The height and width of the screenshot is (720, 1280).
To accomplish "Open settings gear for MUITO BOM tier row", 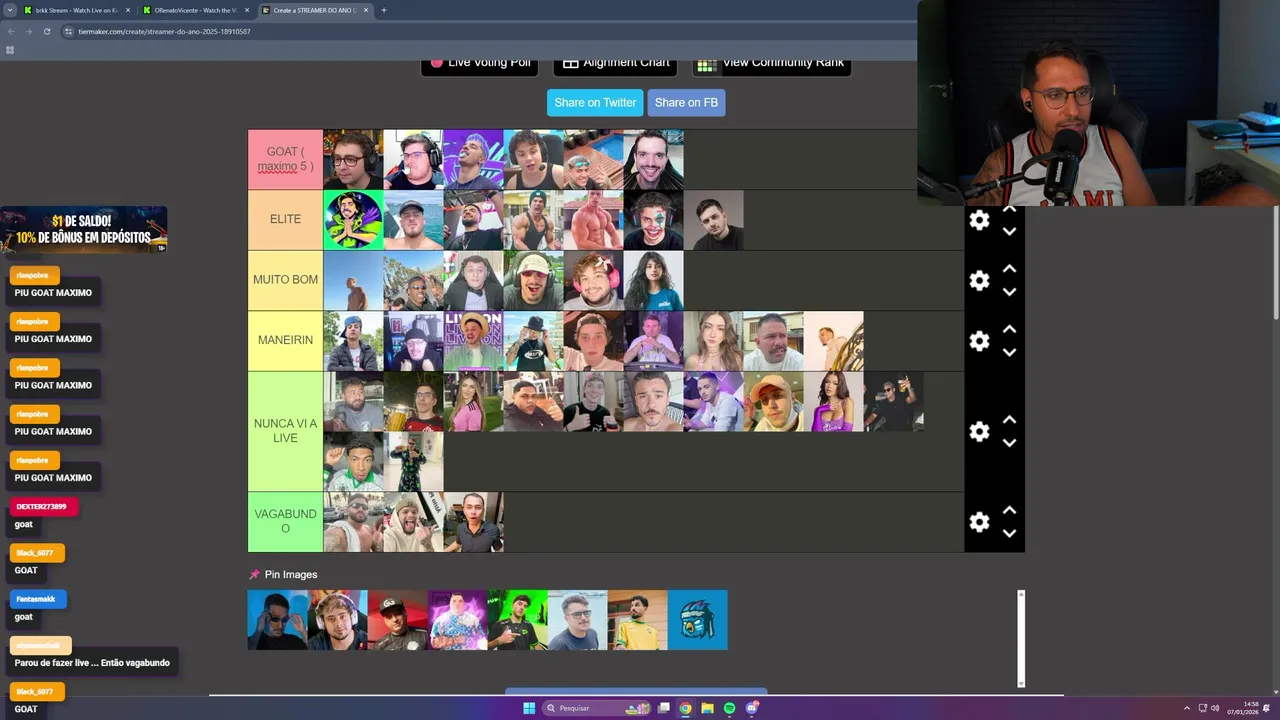I will pyautogui.click(x=980, y=281).
